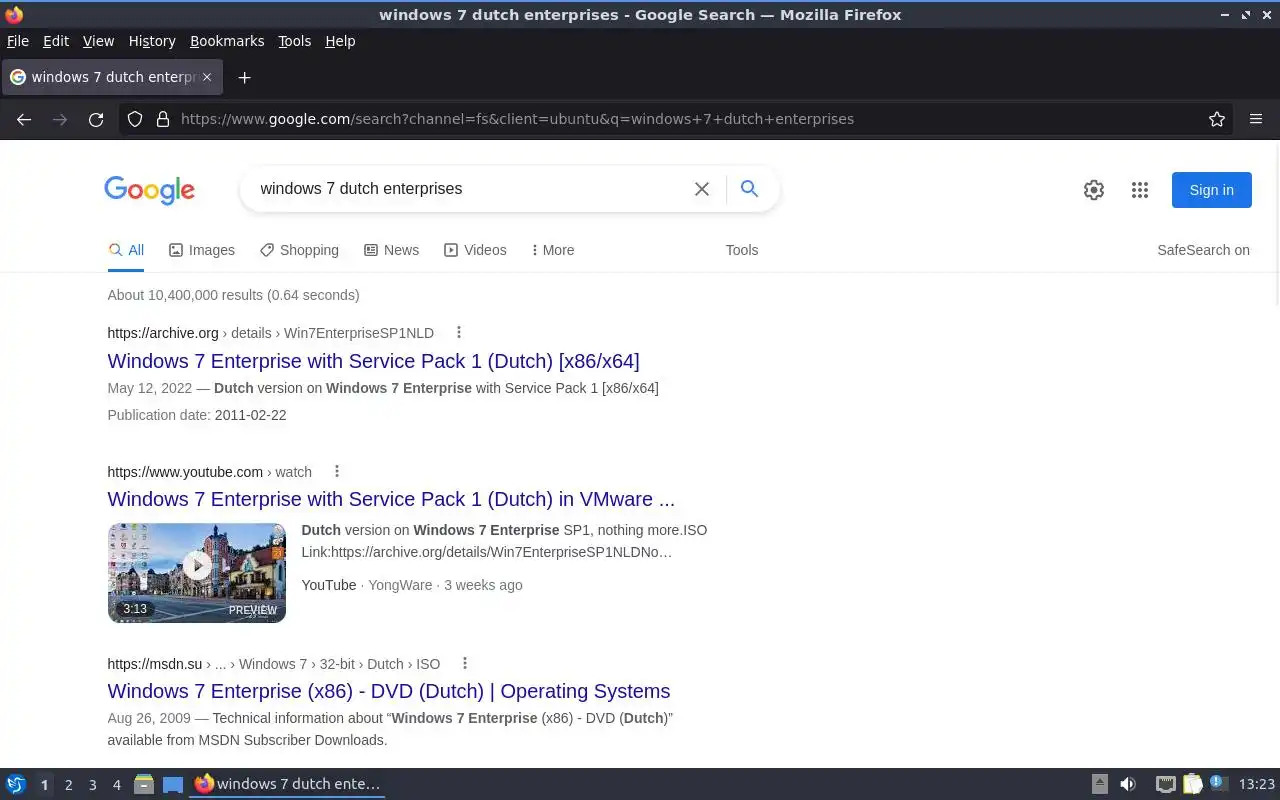The width and height of the screenshot is (1280, 800).
Task: Open options for youtube.com result
Action: pyautogui.click(x=337, y=471)
